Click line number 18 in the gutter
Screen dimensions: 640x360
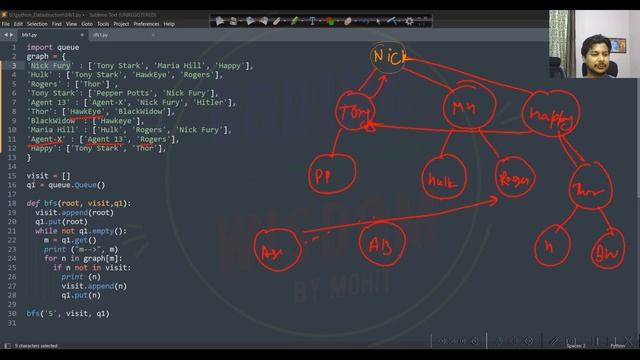pyautogui.click(x=12, y=203)
